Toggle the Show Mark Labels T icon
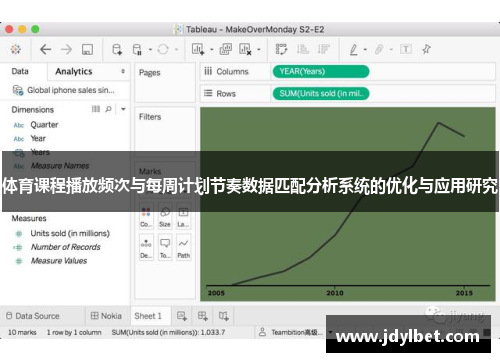Screen dimensions: 500x362 (406, 49)
